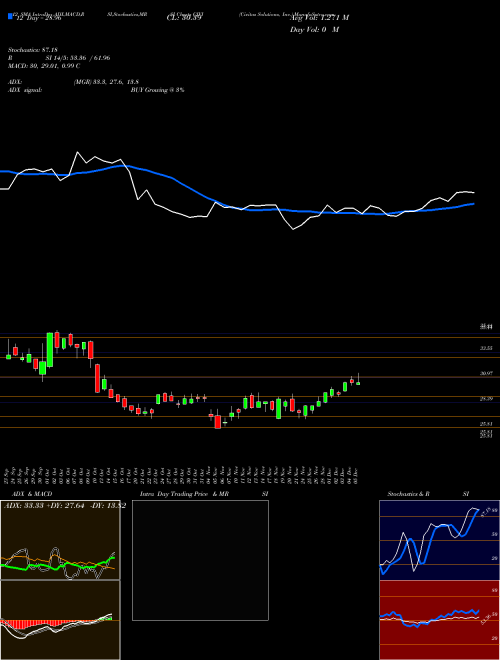Click the 'ADX & MACD' panel title
Viewport: 500px width, 660px height.
click(32, 494)
